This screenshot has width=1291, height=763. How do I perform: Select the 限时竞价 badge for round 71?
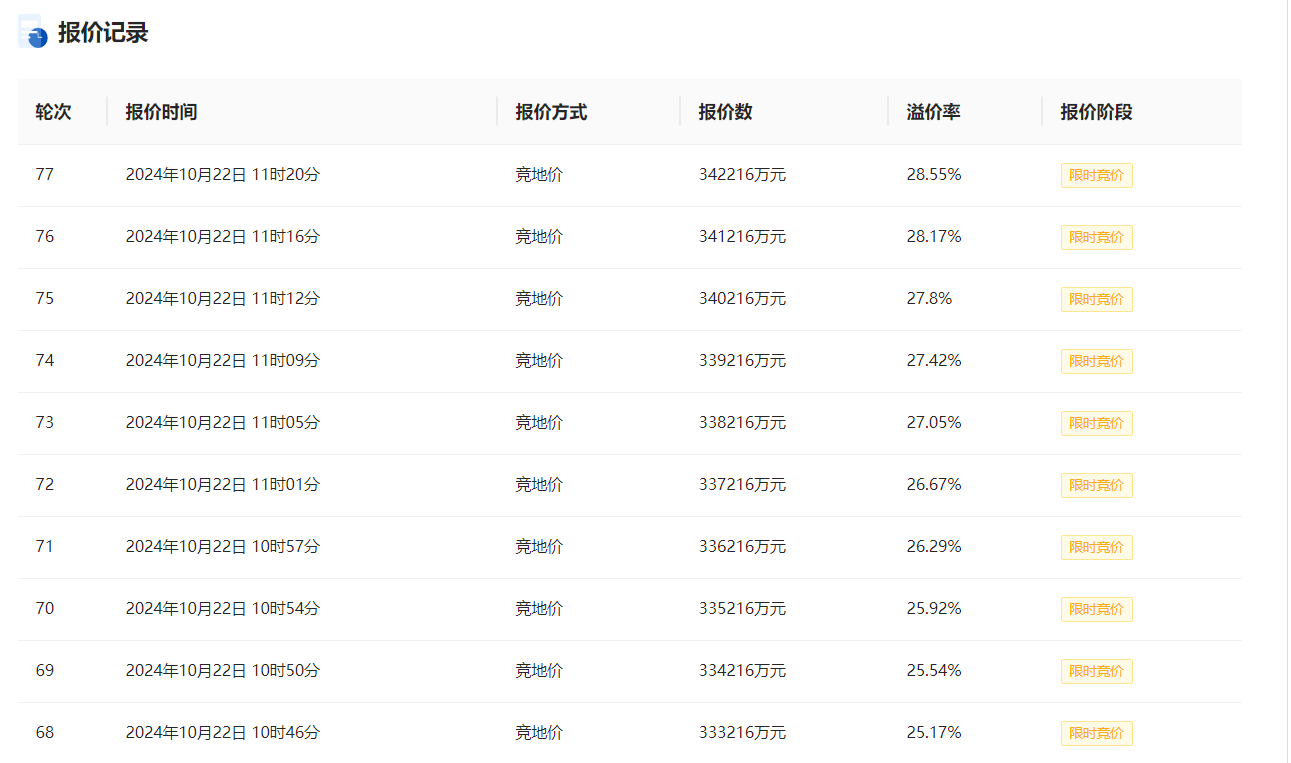pyautogui.click(x=1096, y=548)
